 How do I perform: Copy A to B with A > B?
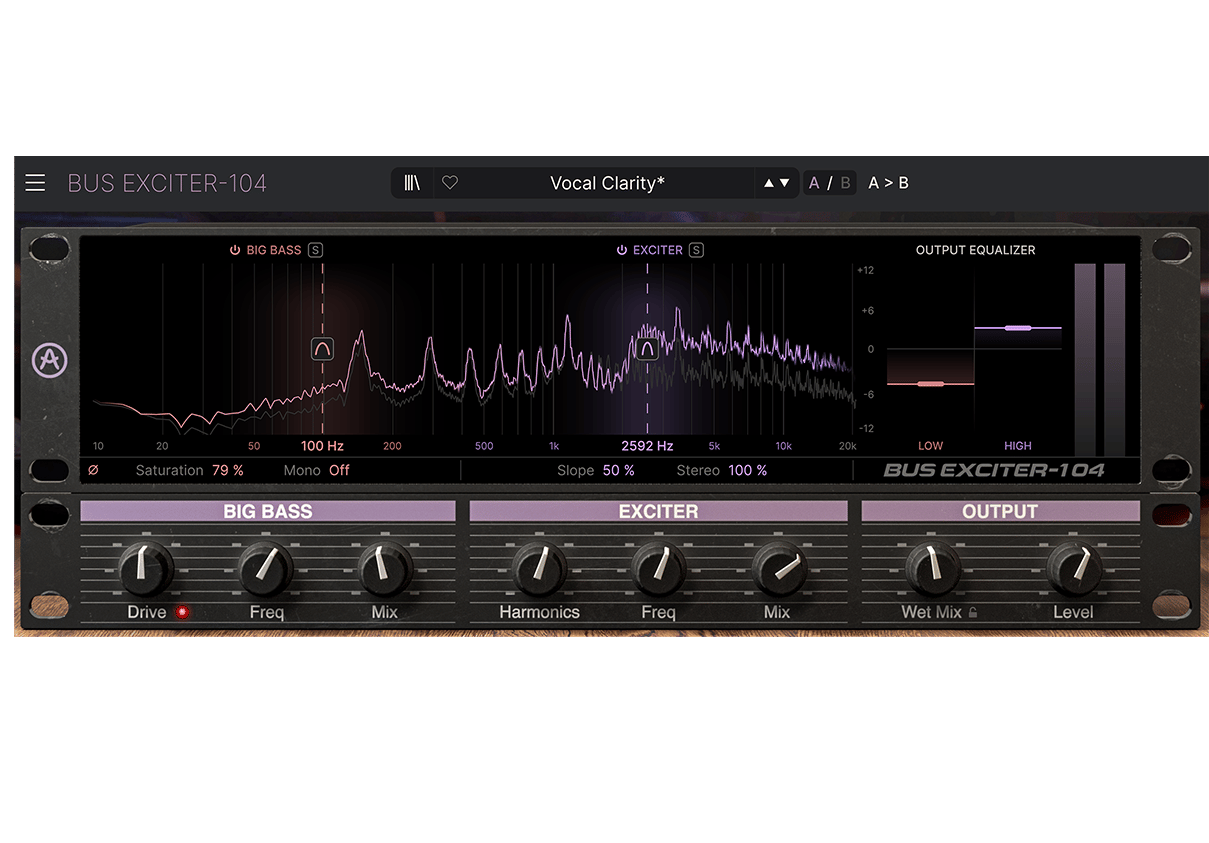click(x=888, y=183)
